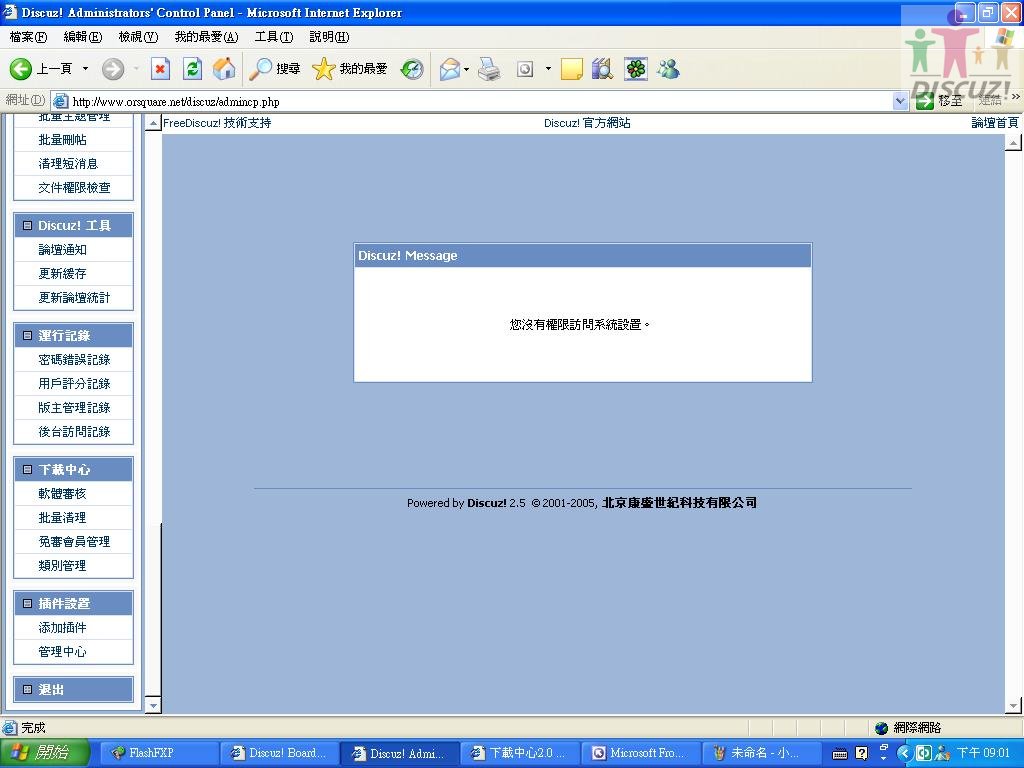The width and height of the screenshot is (1024, 768).
Task: Click the ICQ flower toolbar icon
Action: point(635,69)
